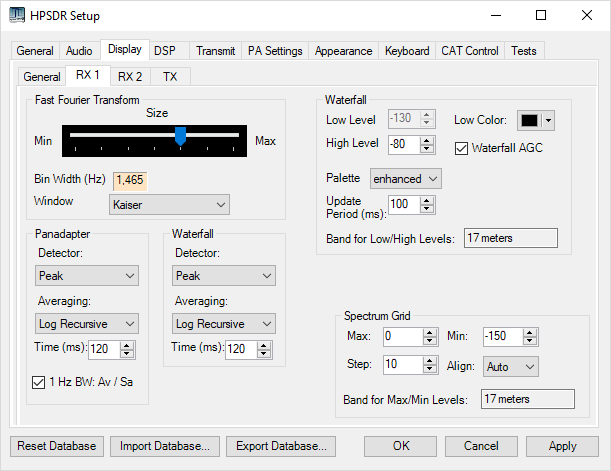Click the Cancel button

481,446
